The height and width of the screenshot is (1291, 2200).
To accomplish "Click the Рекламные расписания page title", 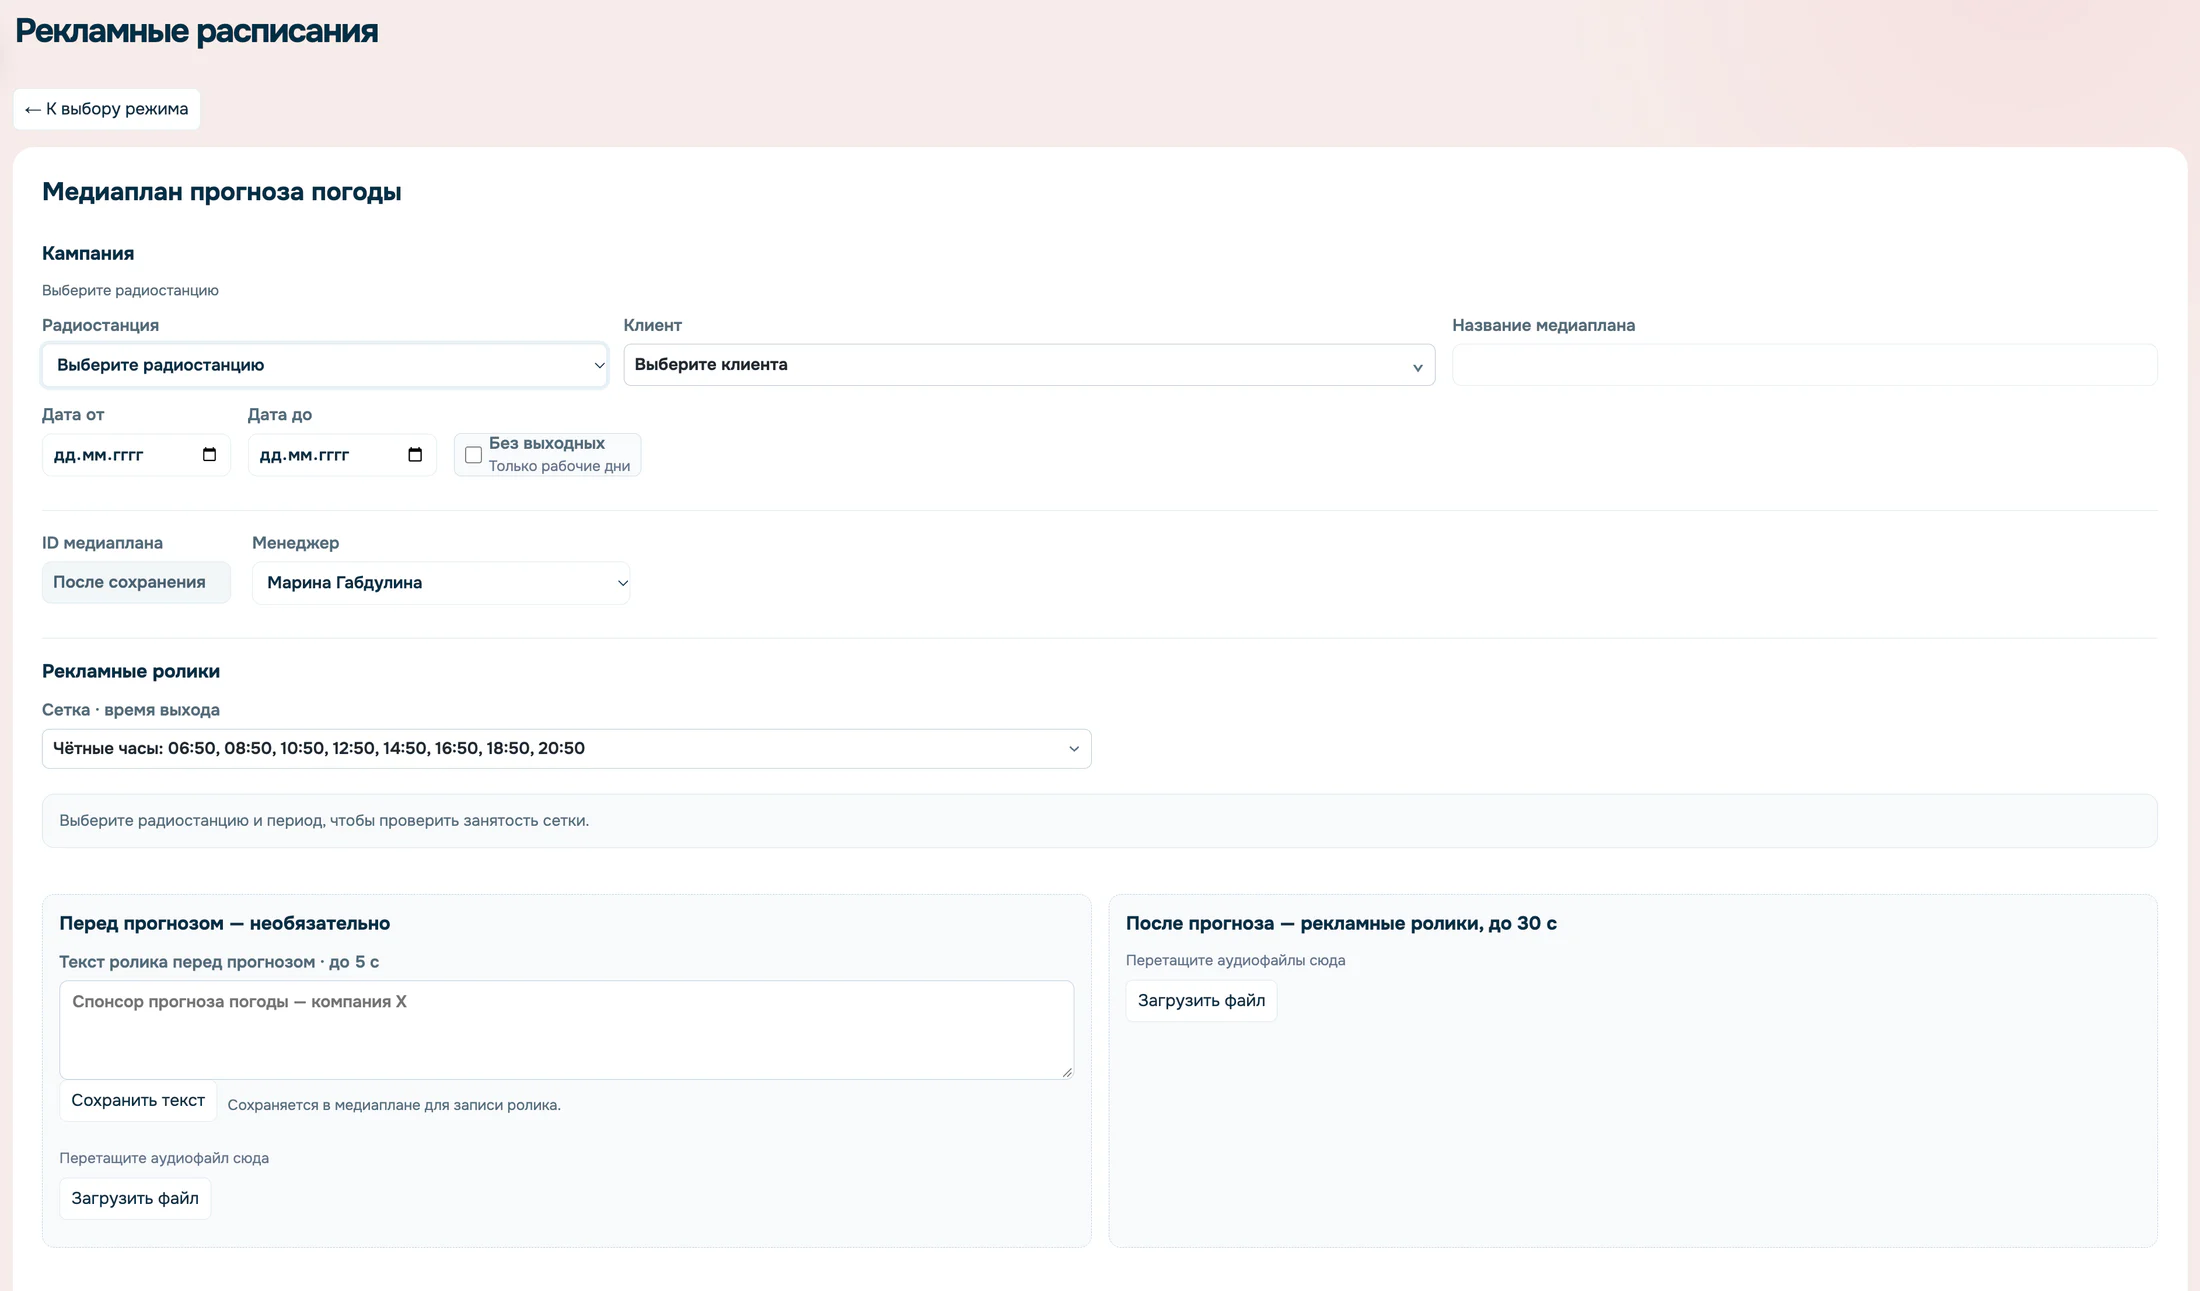I will click(x=196, y=31).
